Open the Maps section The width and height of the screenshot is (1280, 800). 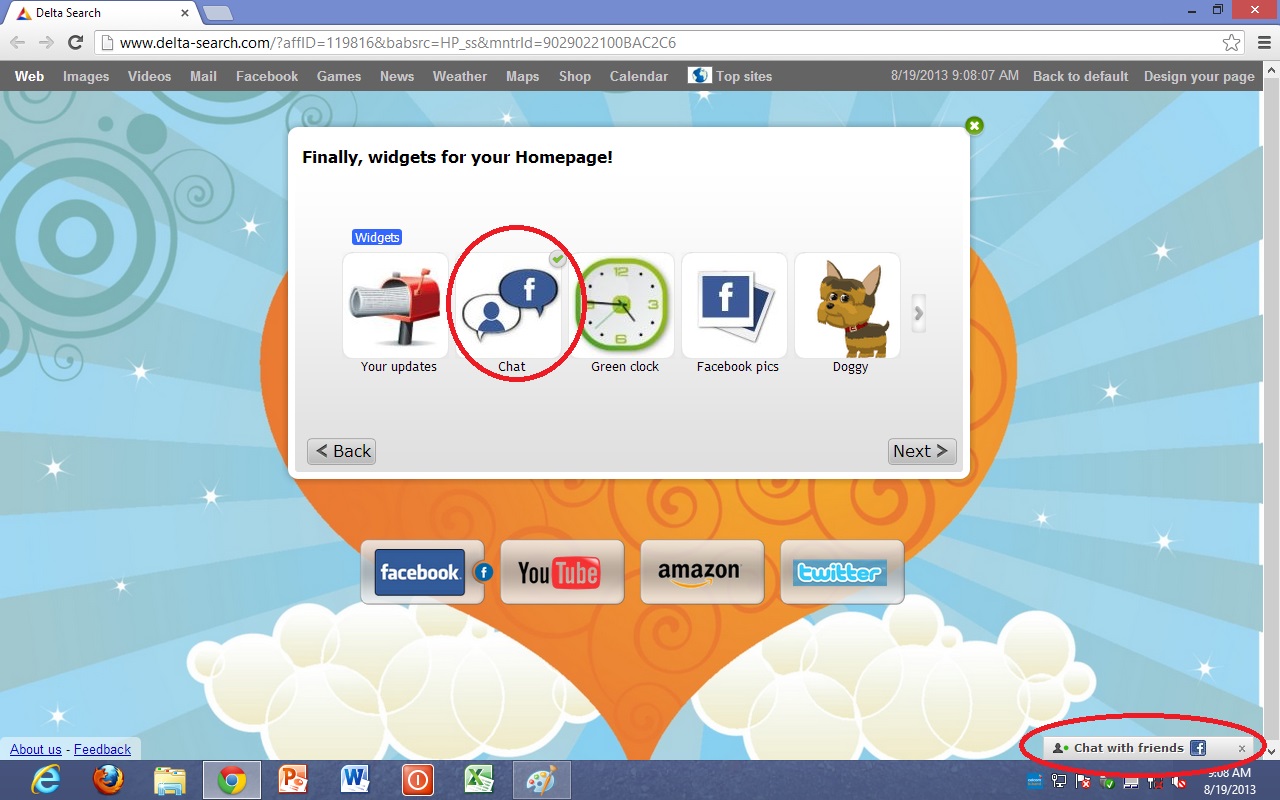click(x=522, y=76)
